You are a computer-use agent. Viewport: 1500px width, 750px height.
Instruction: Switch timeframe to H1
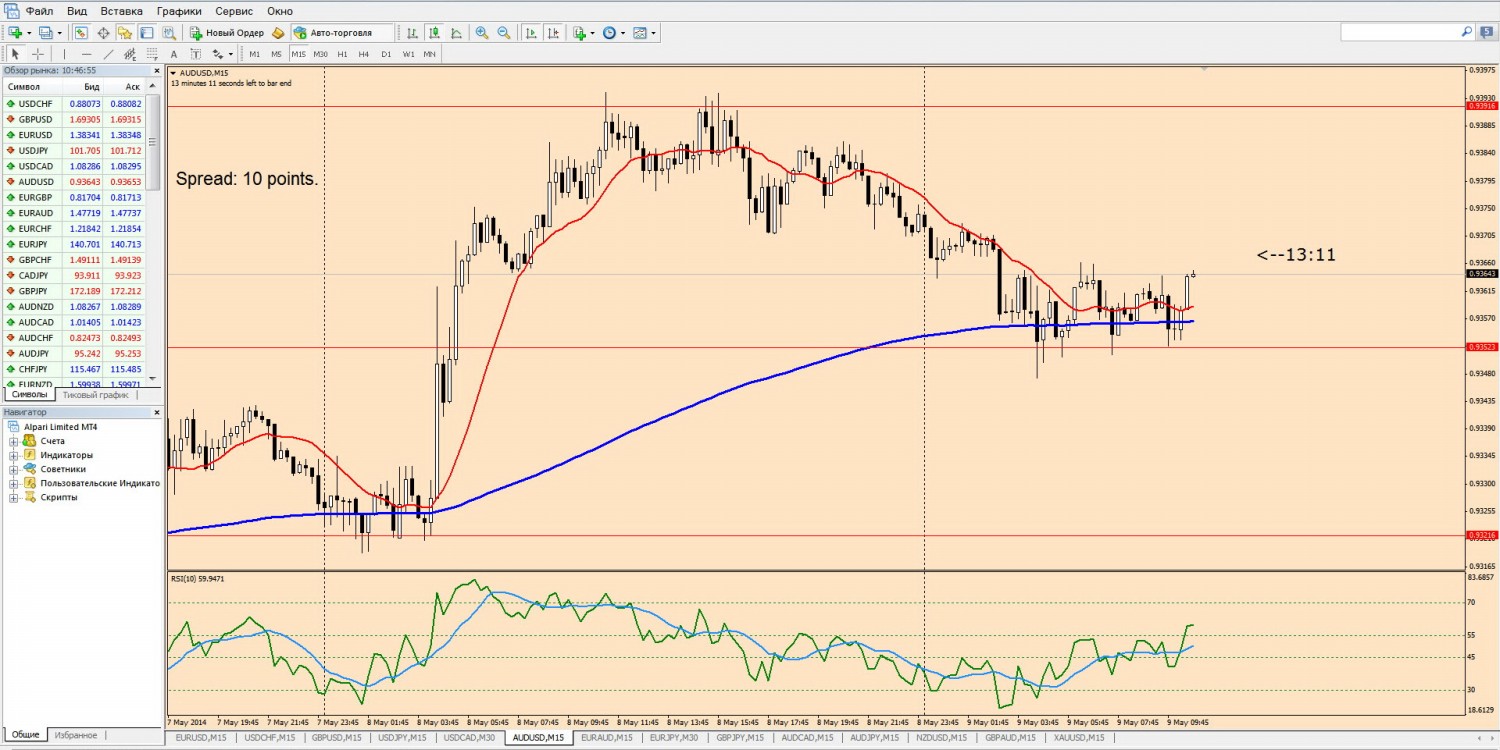point(343,54)
